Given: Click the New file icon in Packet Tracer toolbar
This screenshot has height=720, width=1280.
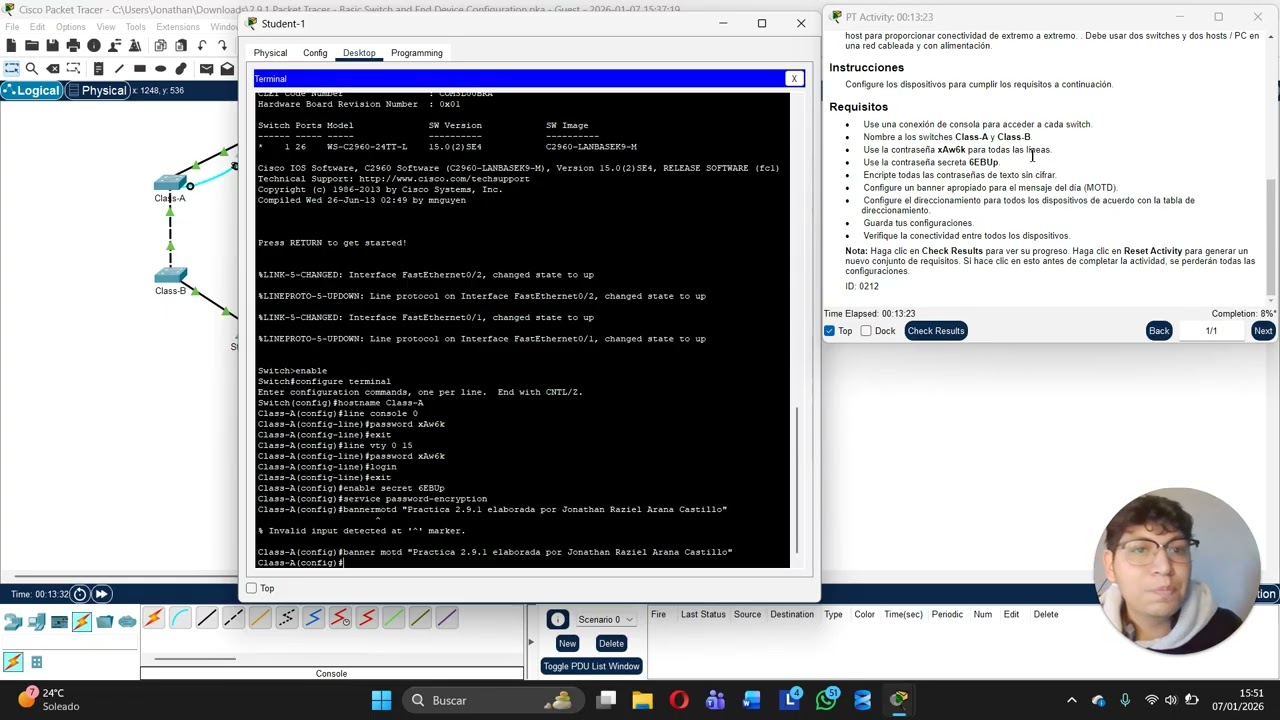Looking at the screenshot, I should pyautogui.click(x=11, y=45).
